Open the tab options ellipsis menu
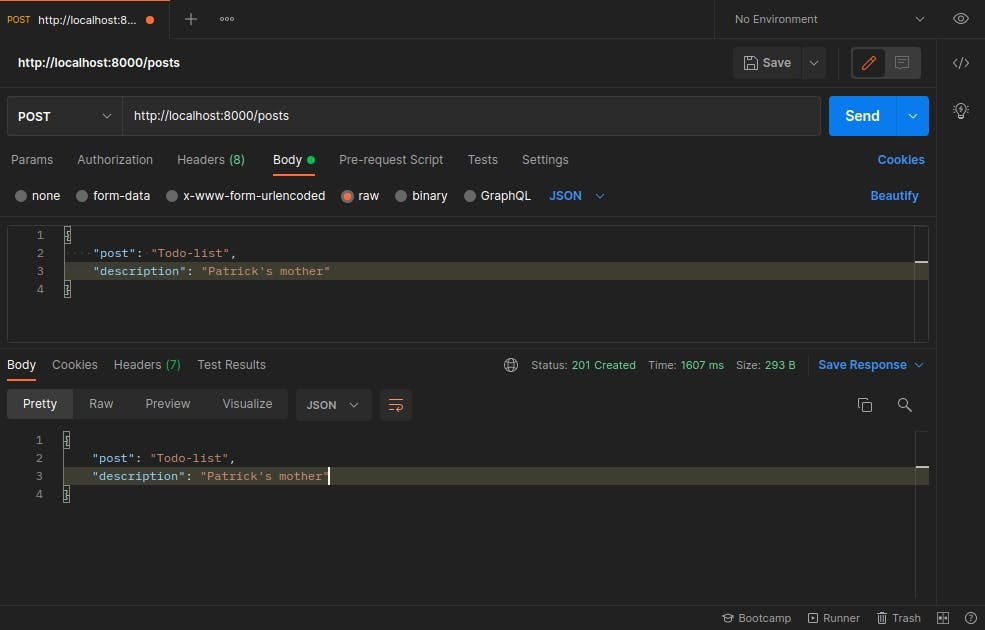985x630 pixels. (x=227, y=19)
